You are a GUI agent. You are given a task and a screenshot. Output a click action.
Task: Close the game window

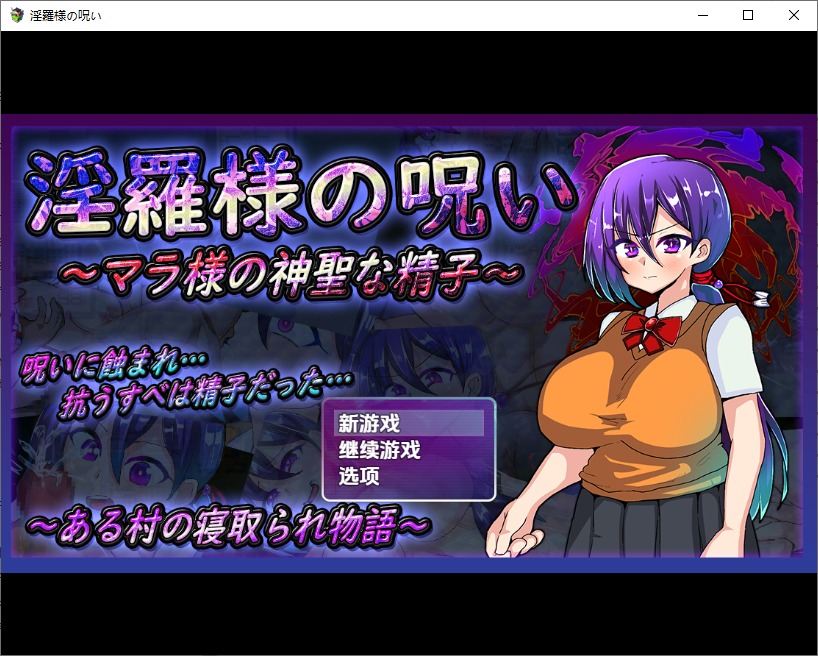[x=793, y=16]
